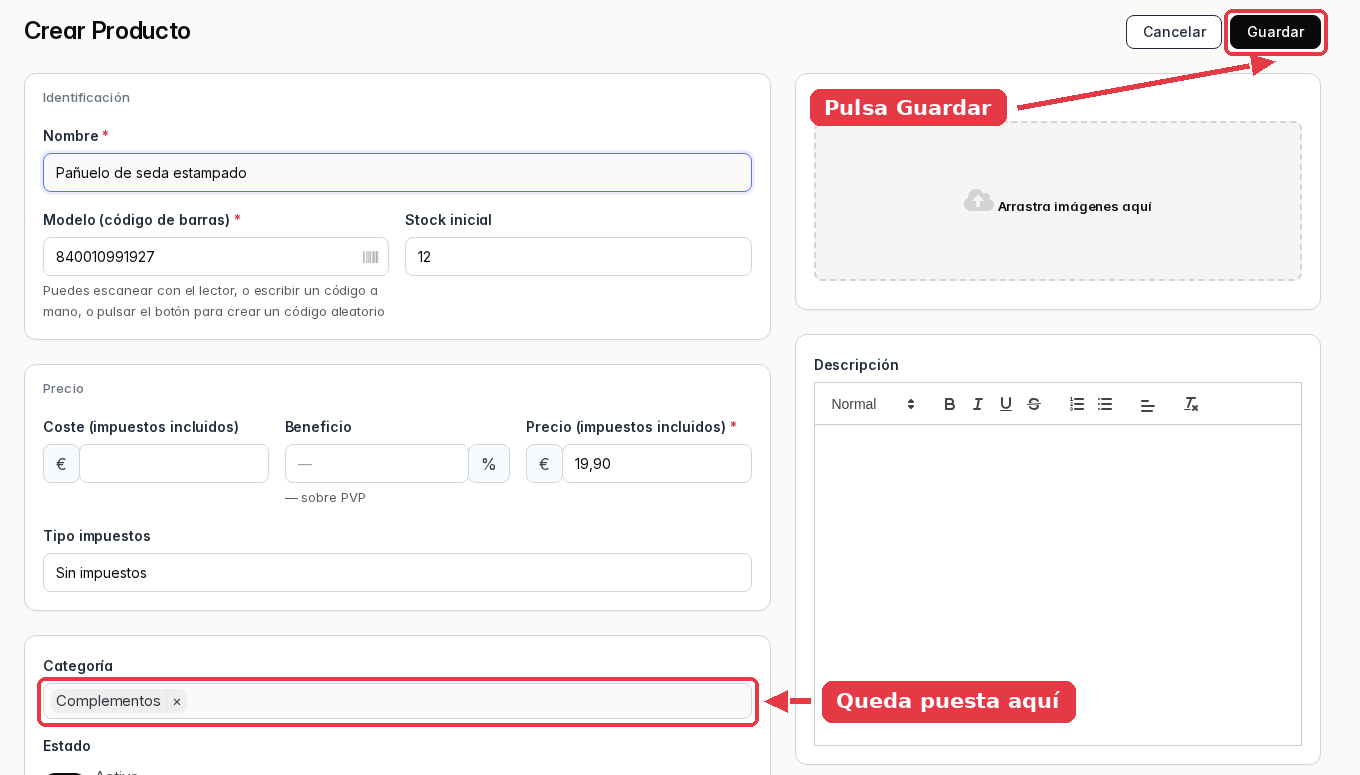Viewport: 1360px width, 775px height.
Task: Click the Modelo barcode input field
Action: coord(216,257)
